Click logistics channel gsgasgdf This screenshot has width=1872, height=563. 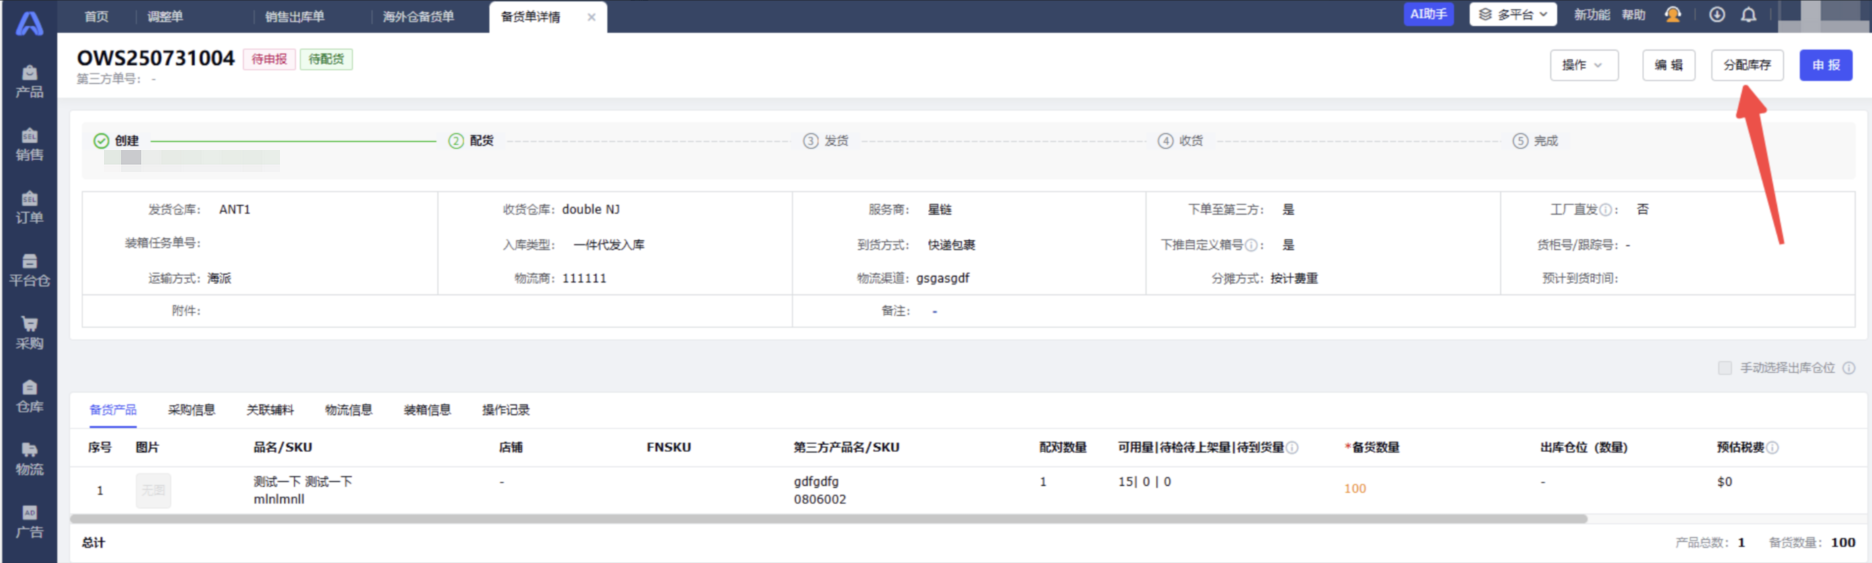pos(943,279)
